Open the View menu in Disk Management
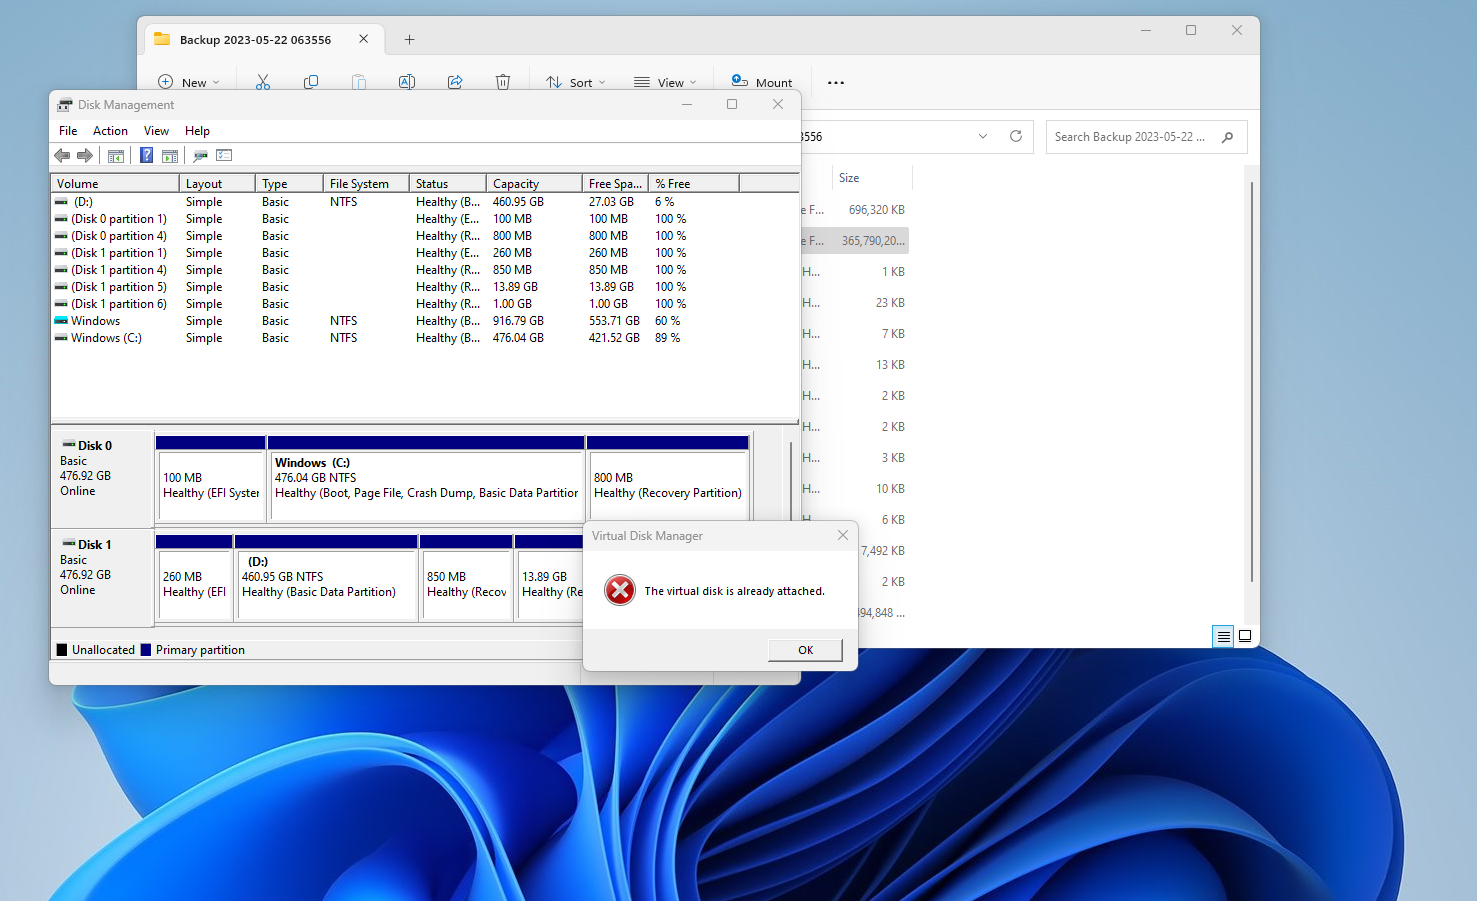 [x=156, y=131]
